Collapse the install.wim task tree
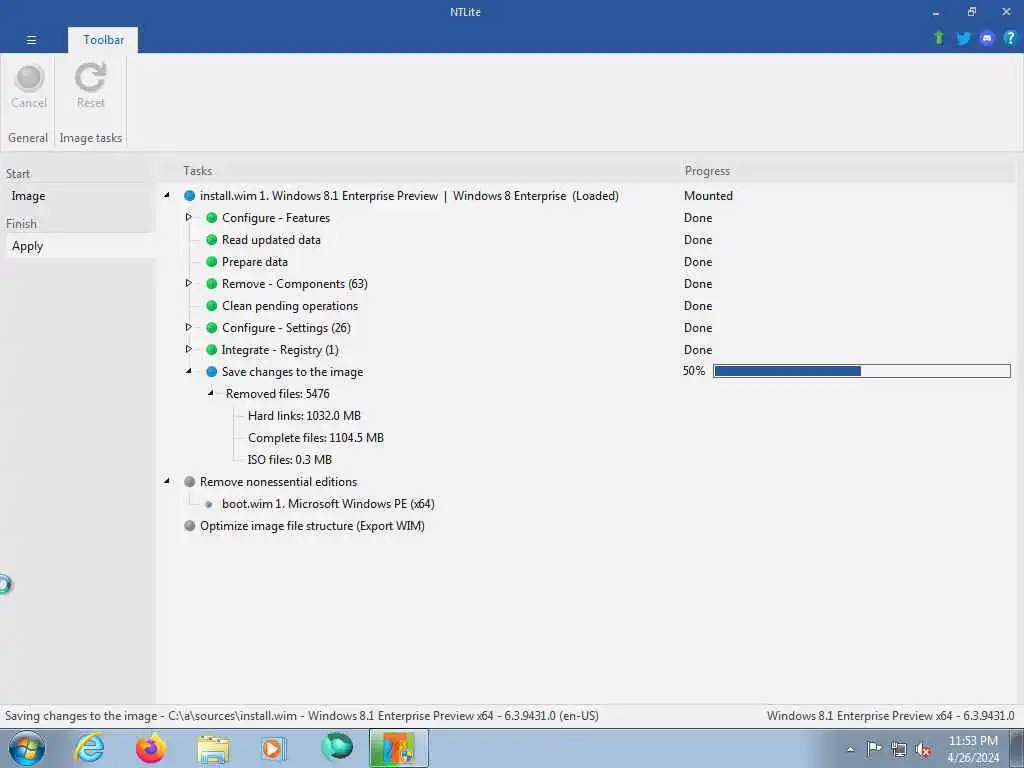1024x768 pixels. (167, 195)
